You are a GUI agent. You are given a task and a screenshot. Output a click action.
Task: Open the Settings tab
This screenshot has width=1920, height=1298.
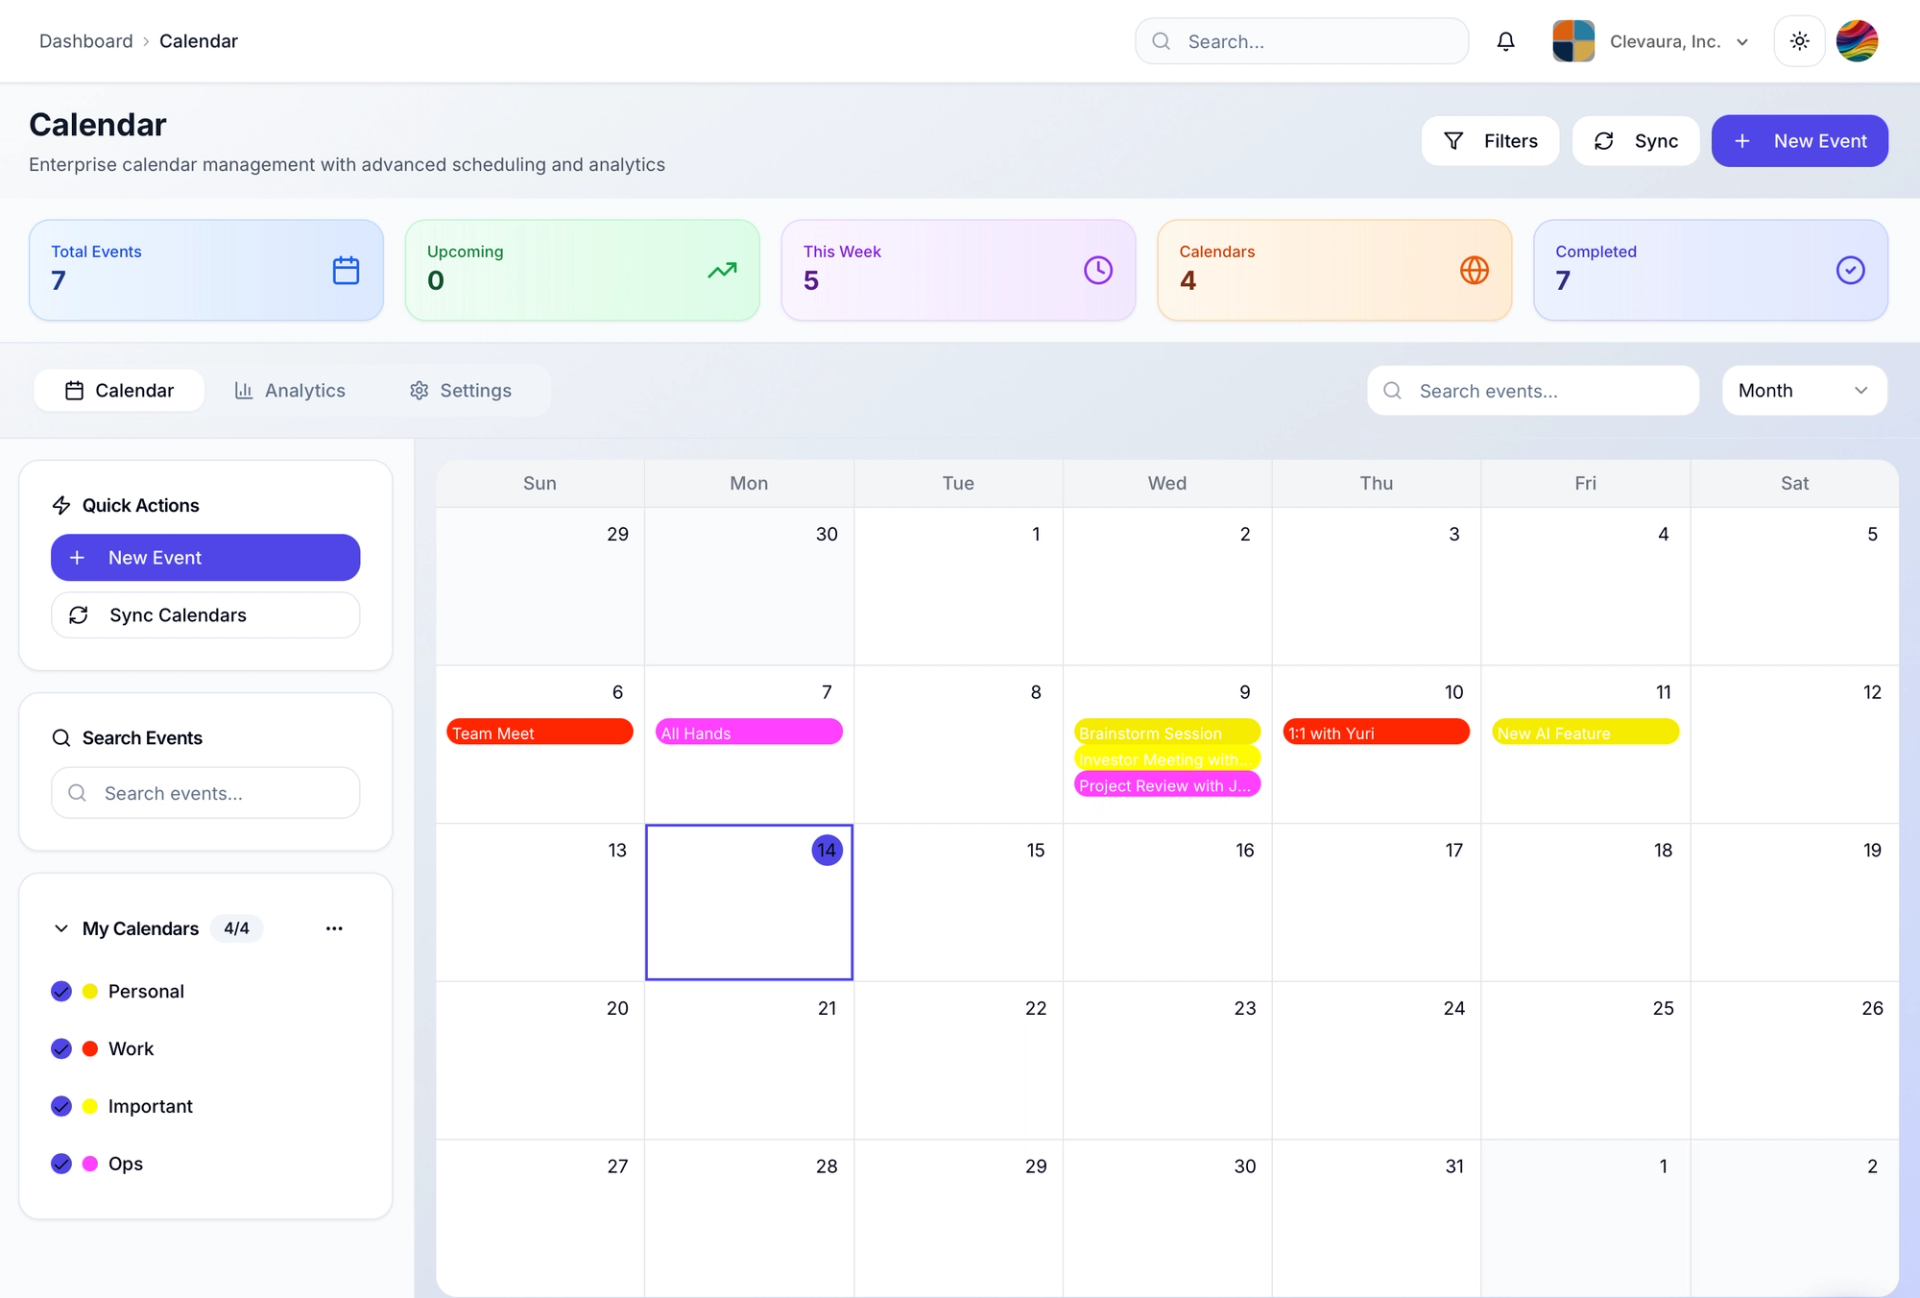461,390
